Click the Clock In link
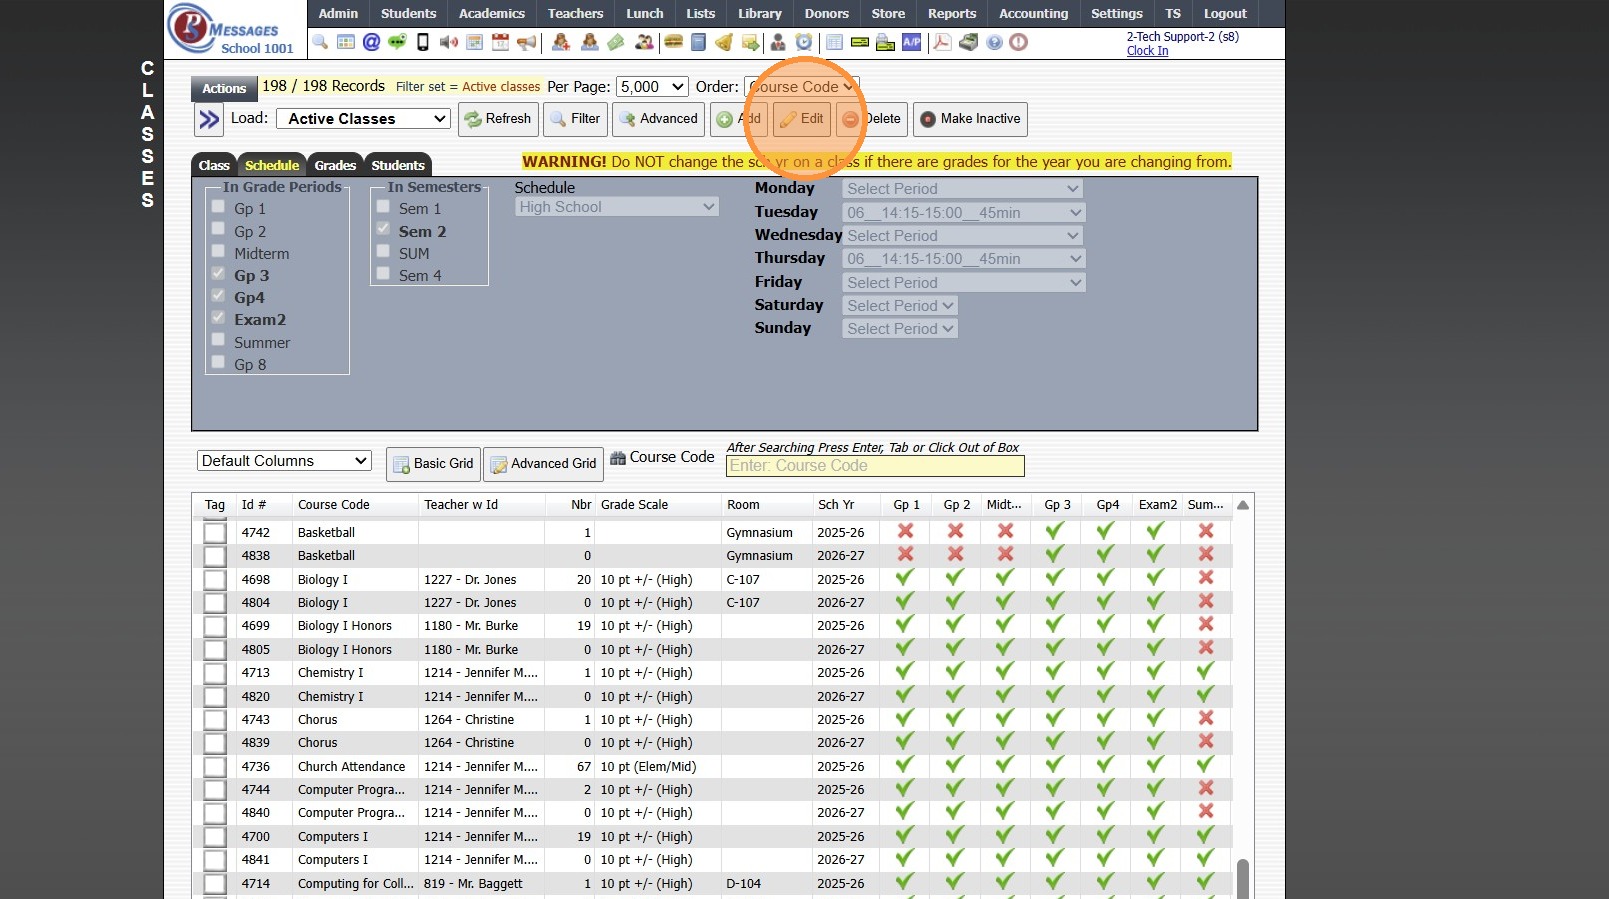1609x899 pixels. 1147,51
